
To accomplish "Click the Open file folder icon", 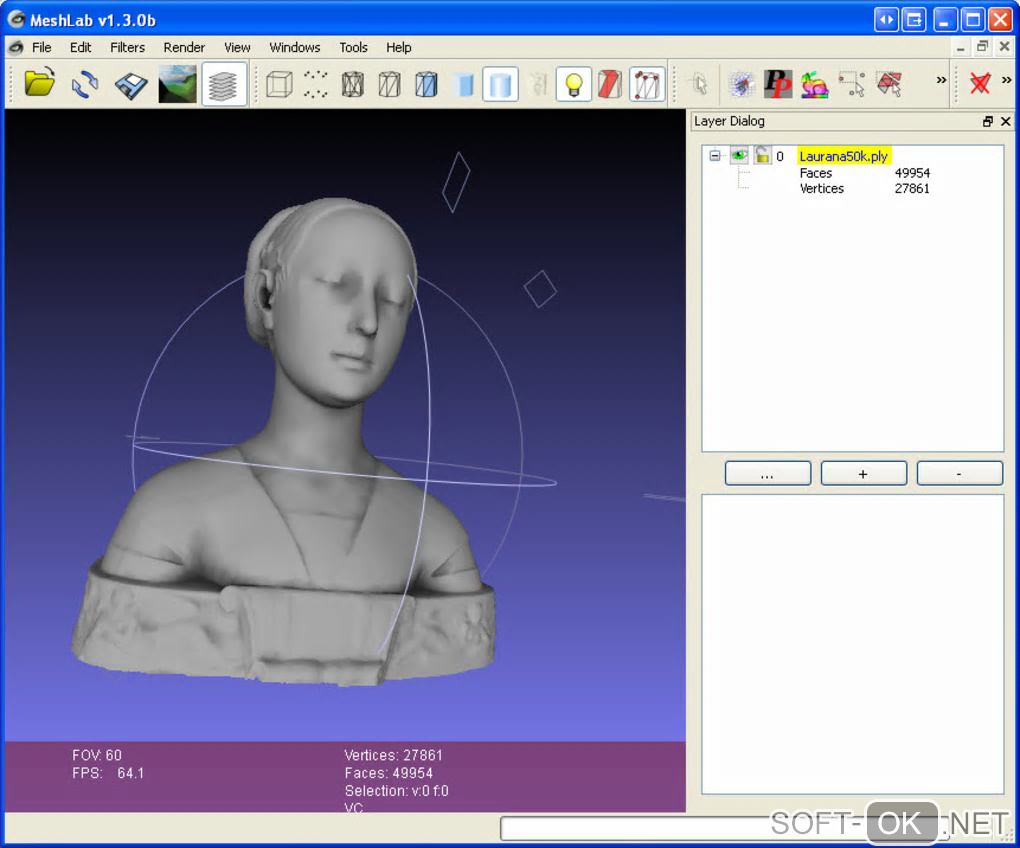I will pos(40,84).
